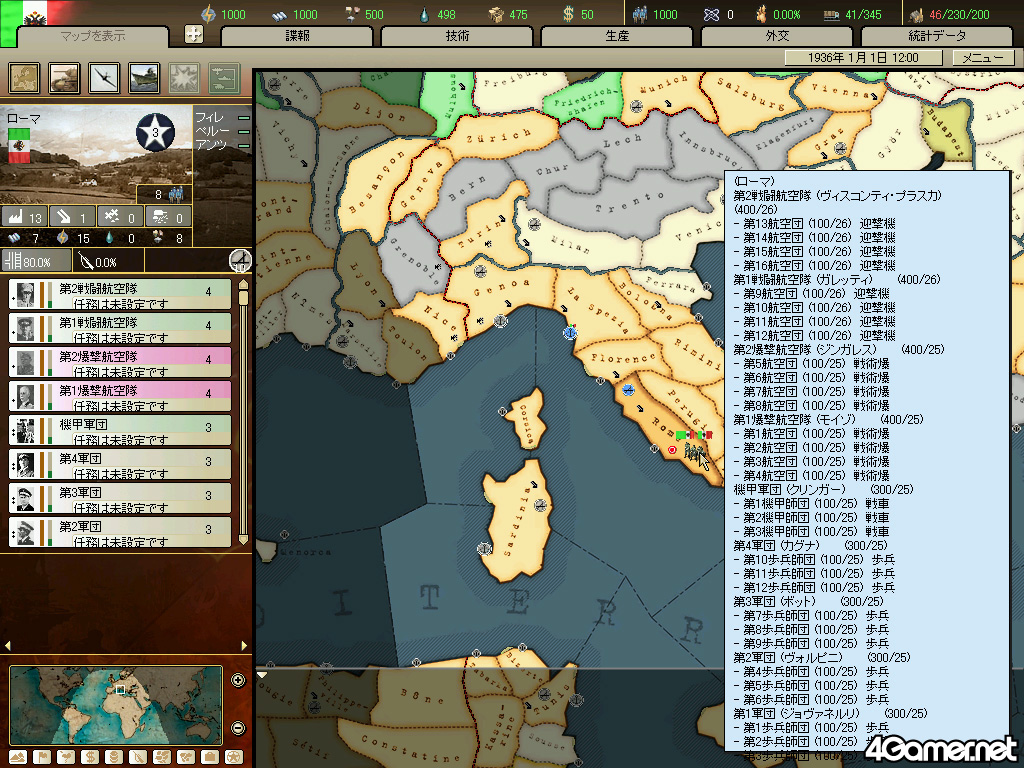Open the 技術 technology tab
The image size is (1024, 768).
(457, 36)
